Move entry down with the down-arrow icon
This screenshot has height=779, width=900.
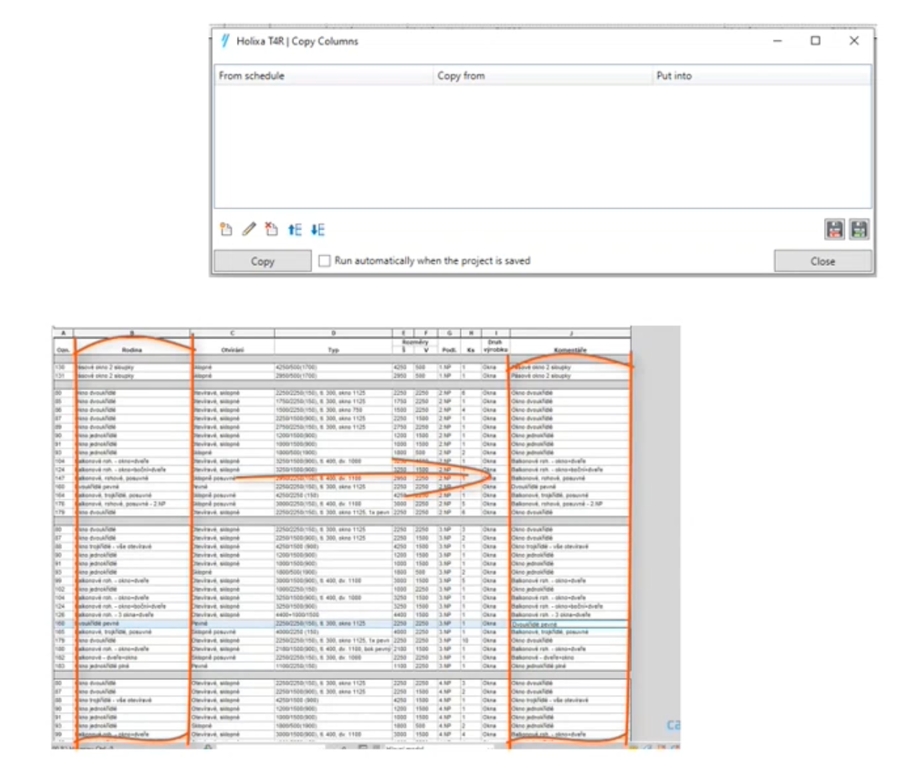point(317,229)
